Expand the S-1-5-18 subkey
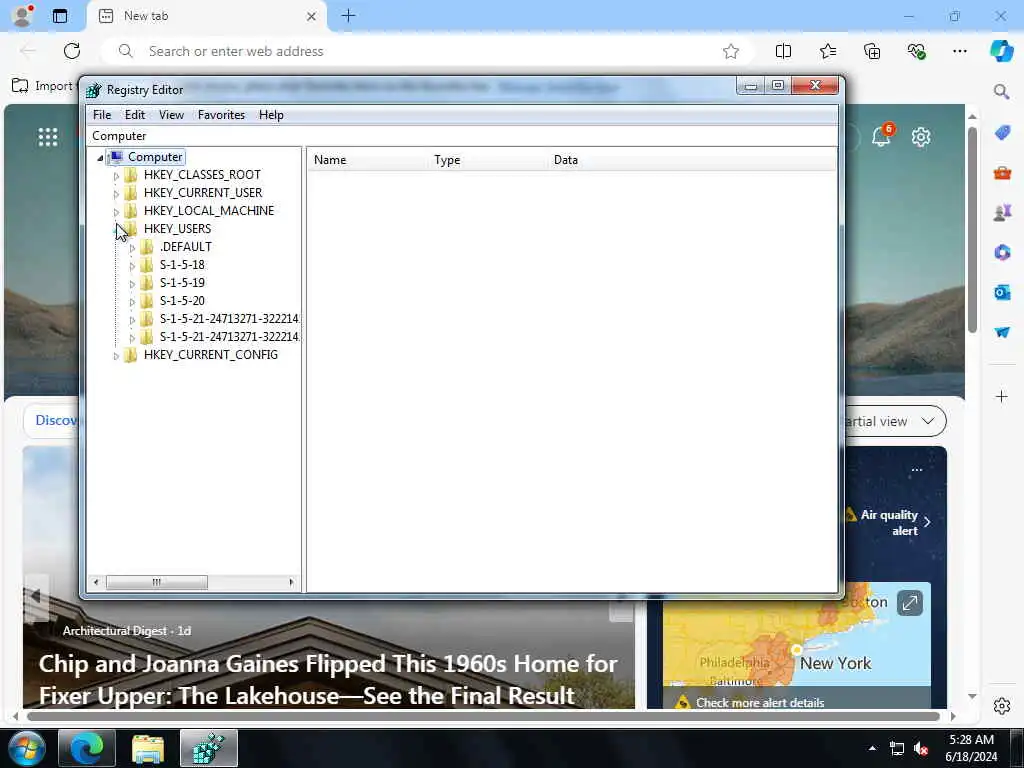Image resolution: width=1024 pixels, height=768 pixels. [132, 266]
